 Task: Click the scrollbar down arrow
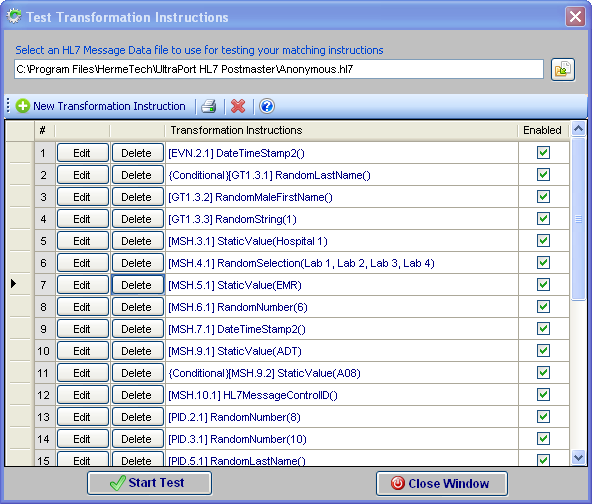tap(578, 458)
